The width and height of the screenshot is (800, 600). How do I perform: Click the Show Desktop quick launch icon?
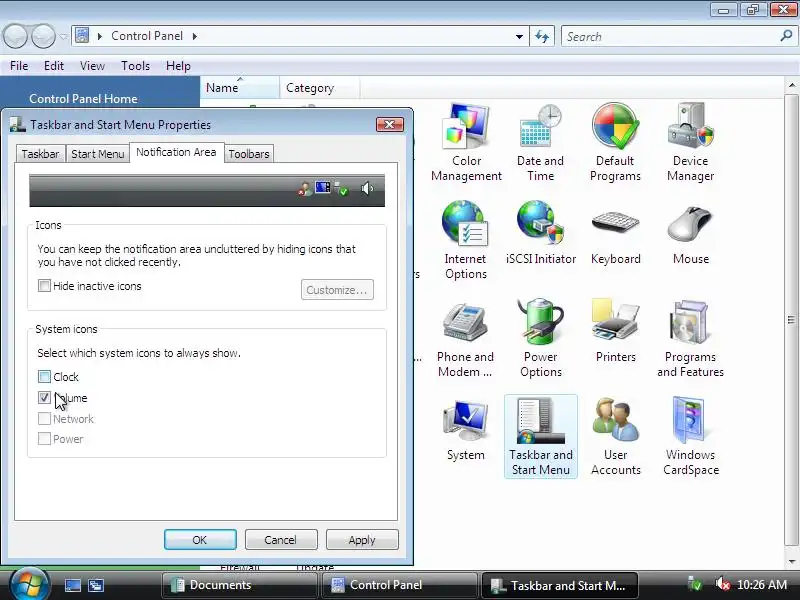click(72, 585)
